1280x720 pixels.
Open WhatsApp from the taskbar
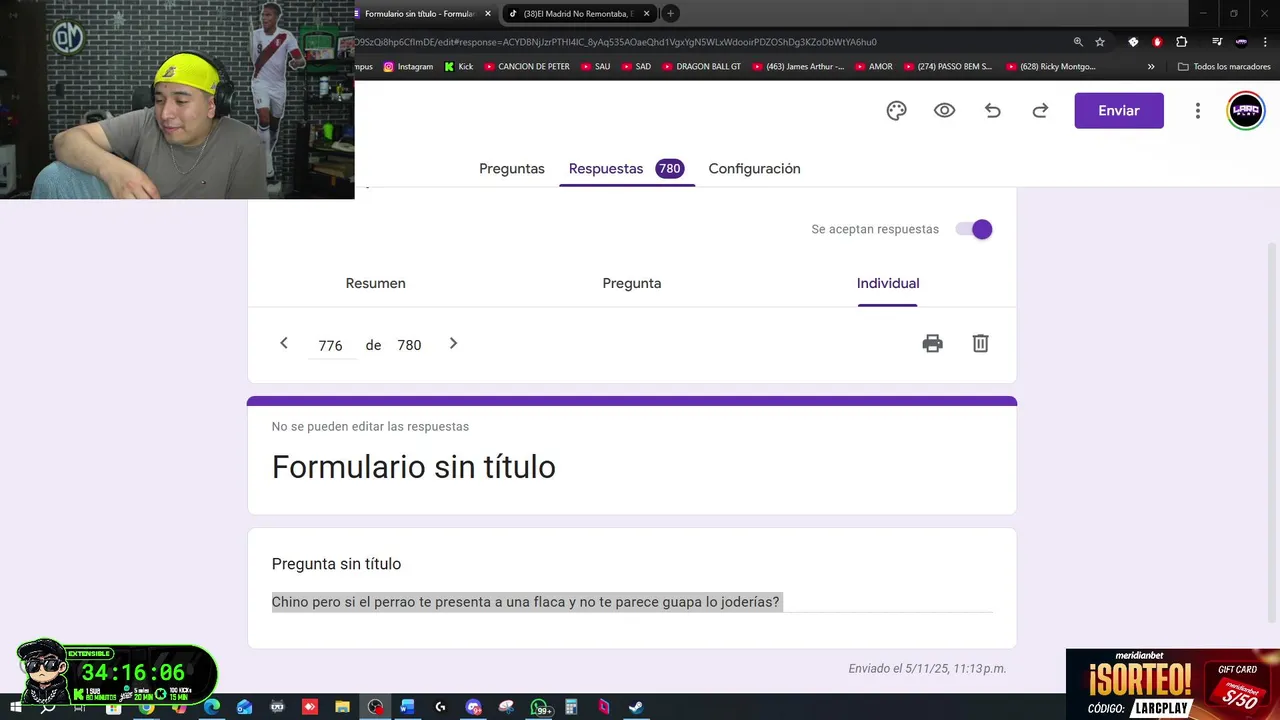[540, 707]
